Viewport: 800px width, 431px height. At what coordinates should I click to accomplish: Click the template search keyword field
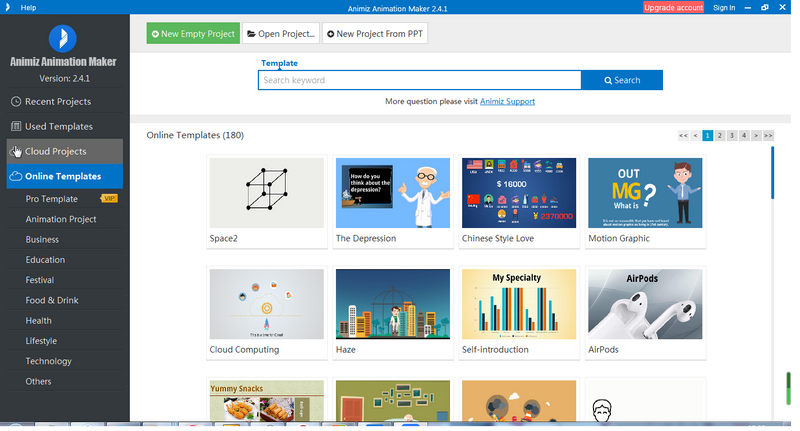pyautogui.click(x=418, y=81)
